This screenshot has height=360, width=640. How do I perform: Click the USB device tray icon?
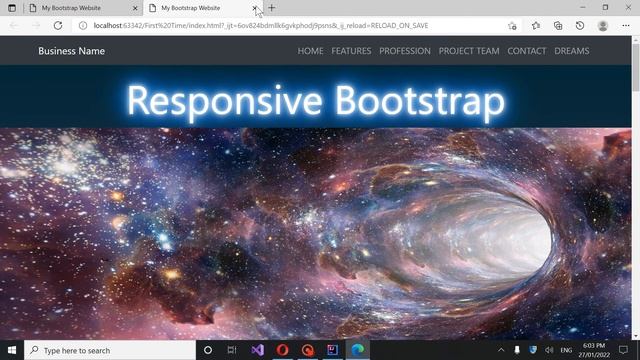tap(517, 350)
